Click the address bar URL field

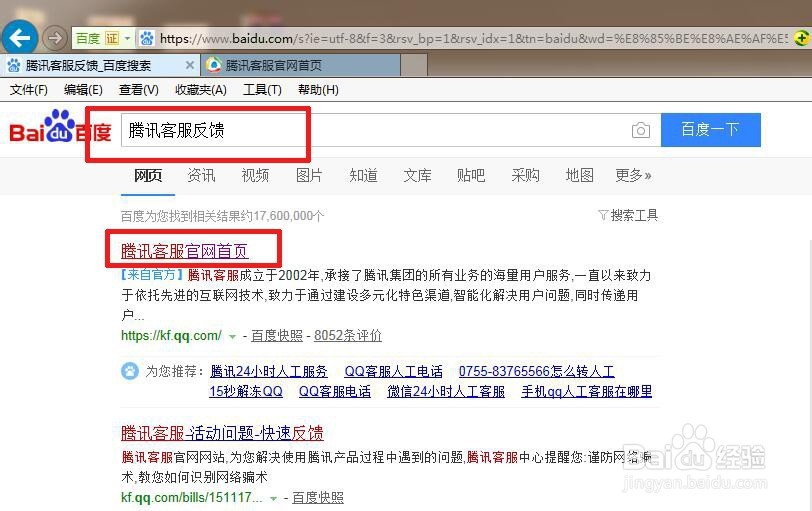coord(473,38)
